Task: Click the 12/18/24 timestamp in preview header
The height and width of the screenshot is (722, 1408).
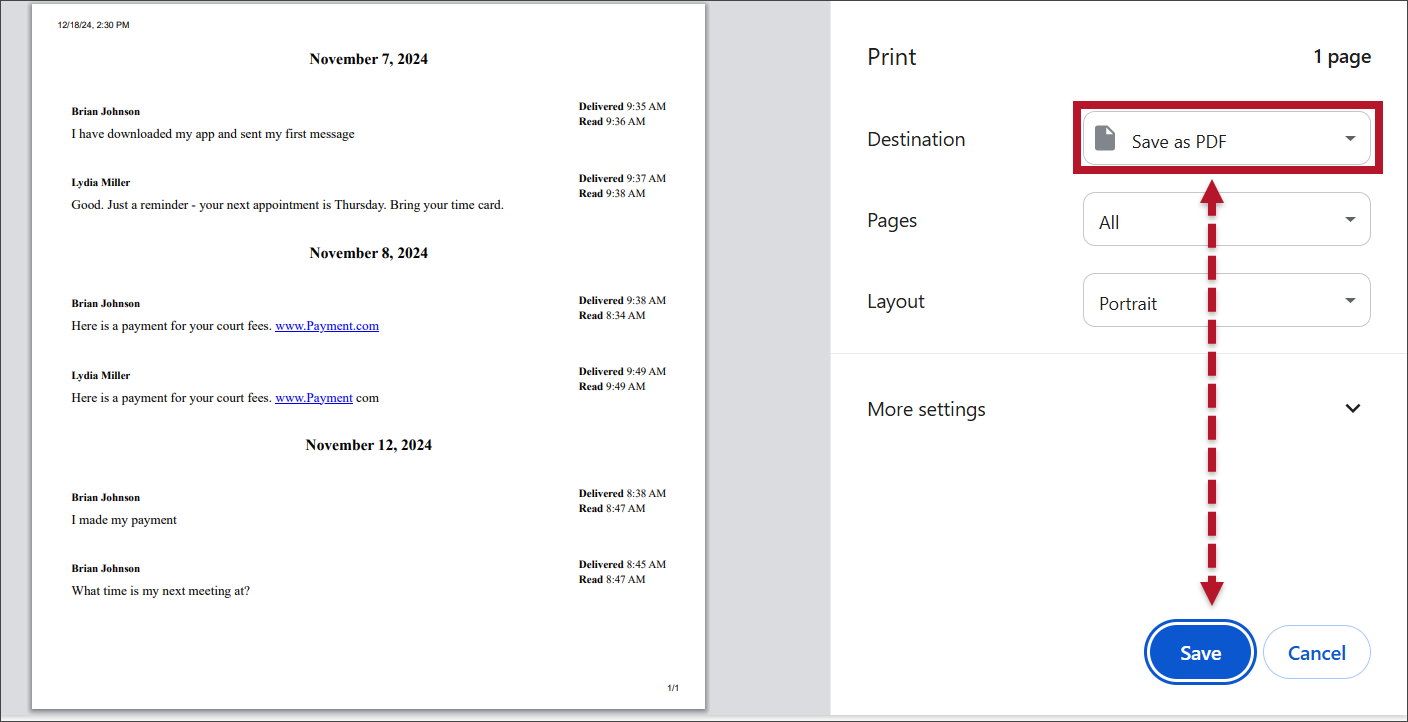Action: point(93,25)
